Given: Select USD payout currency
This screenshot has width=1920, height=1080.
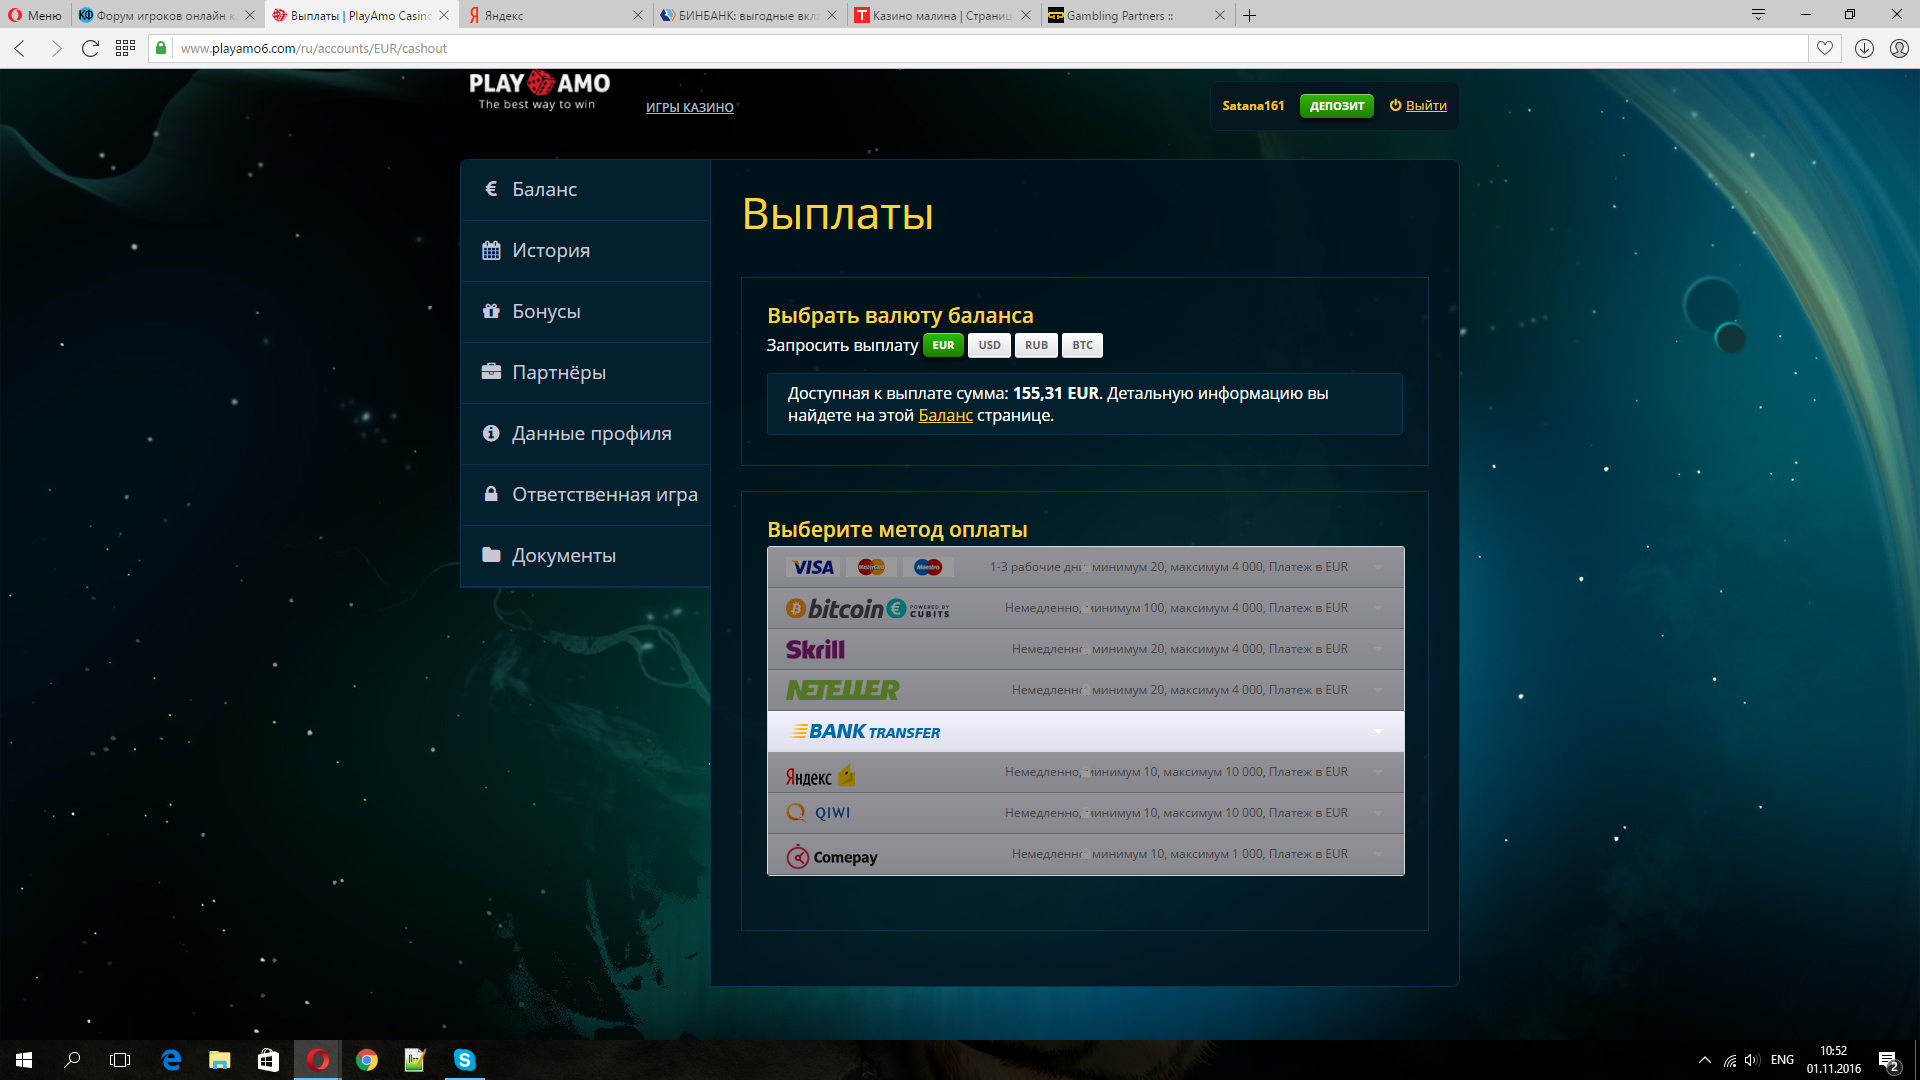Looking at the screenshot, I should pyautogui.click(x=989, y=345).
